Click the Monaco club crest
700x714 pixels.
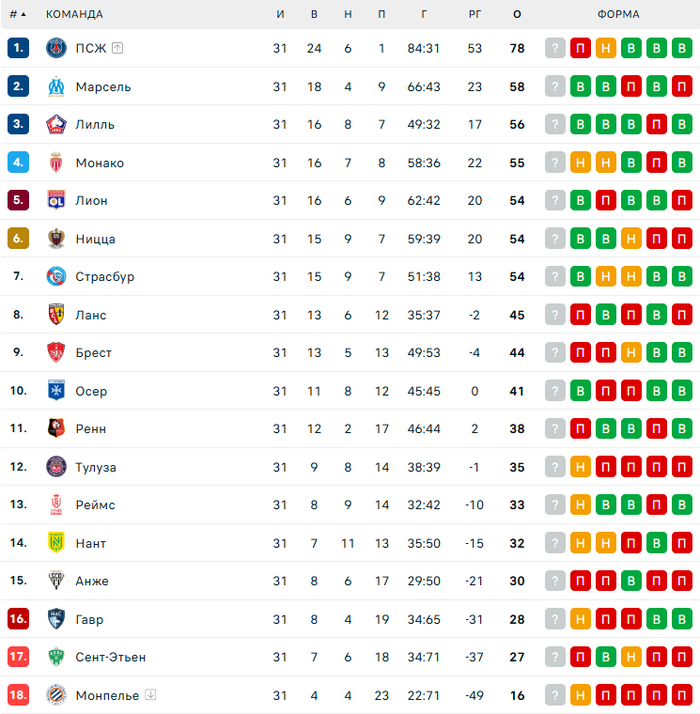[x=56, y=162]
